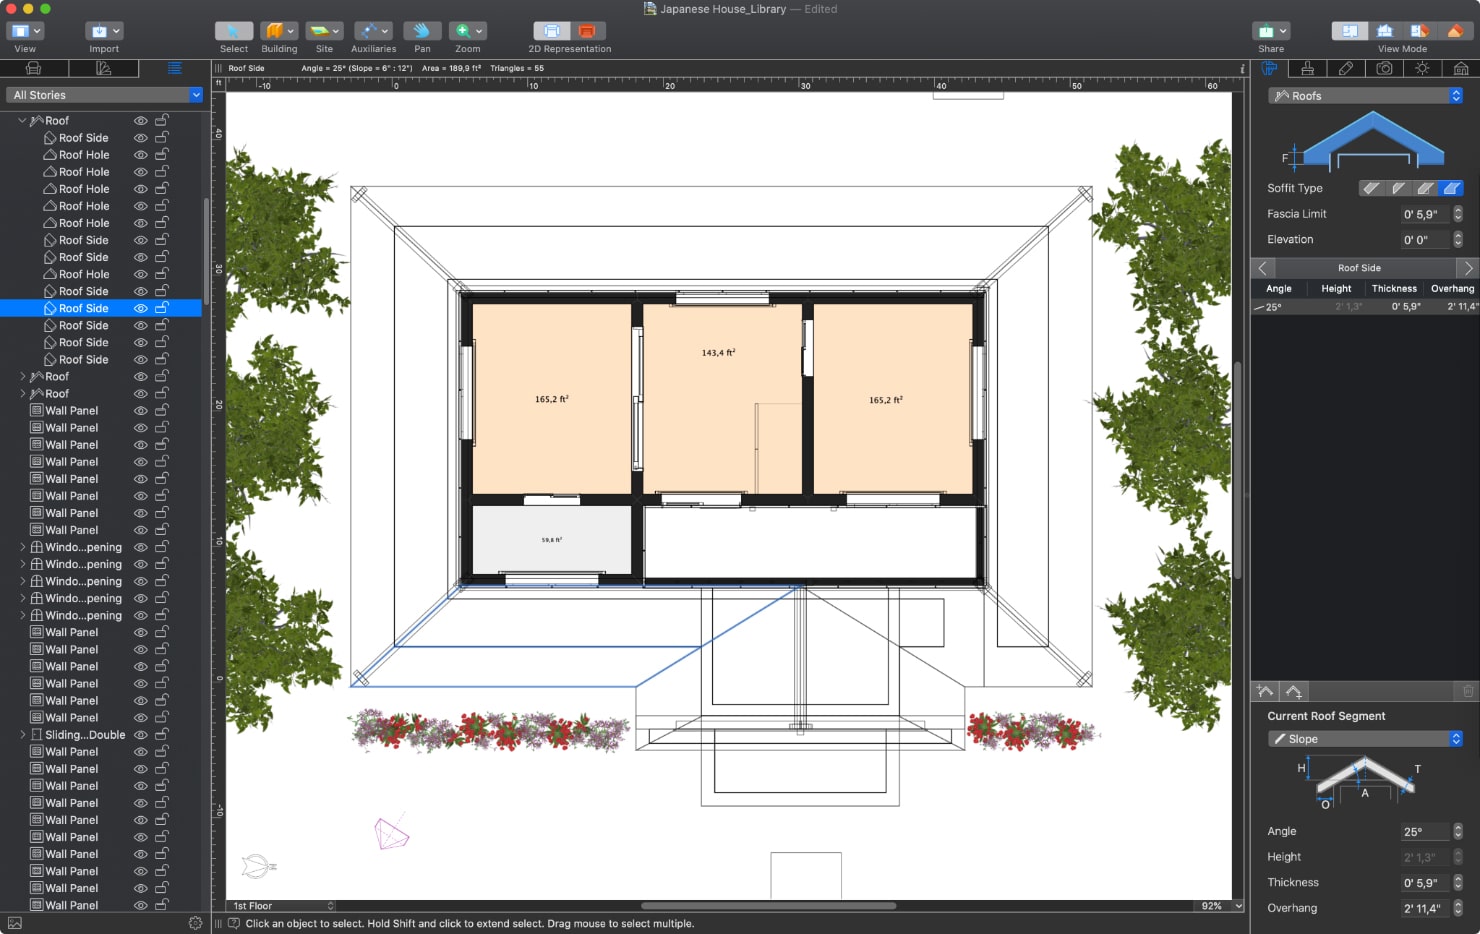The image size is (1480, 934).
Task: Expand the Sliding...Double item
Action: pos(22,735)
